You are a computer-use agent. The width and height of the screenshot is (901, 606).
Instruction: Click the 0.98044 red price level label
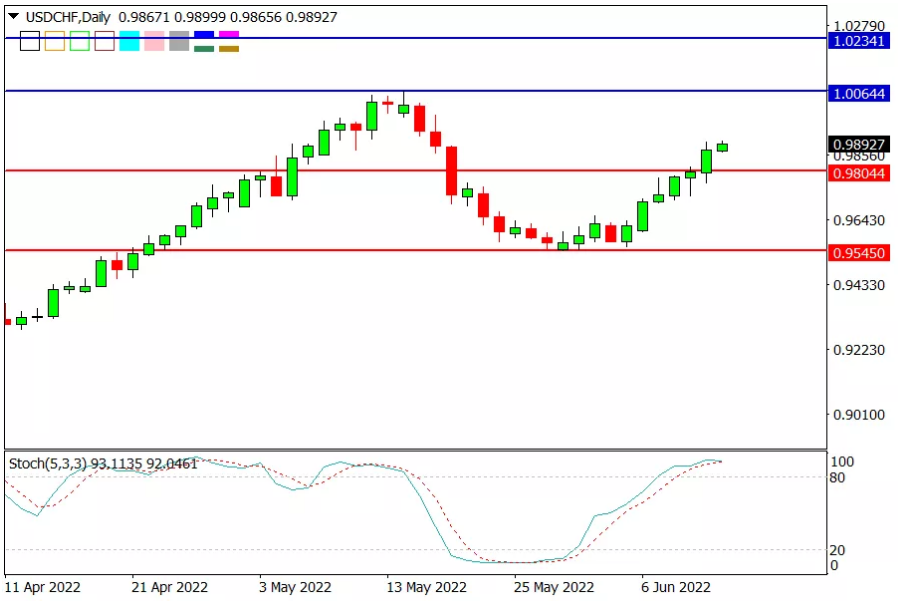[x=859, y=173]
